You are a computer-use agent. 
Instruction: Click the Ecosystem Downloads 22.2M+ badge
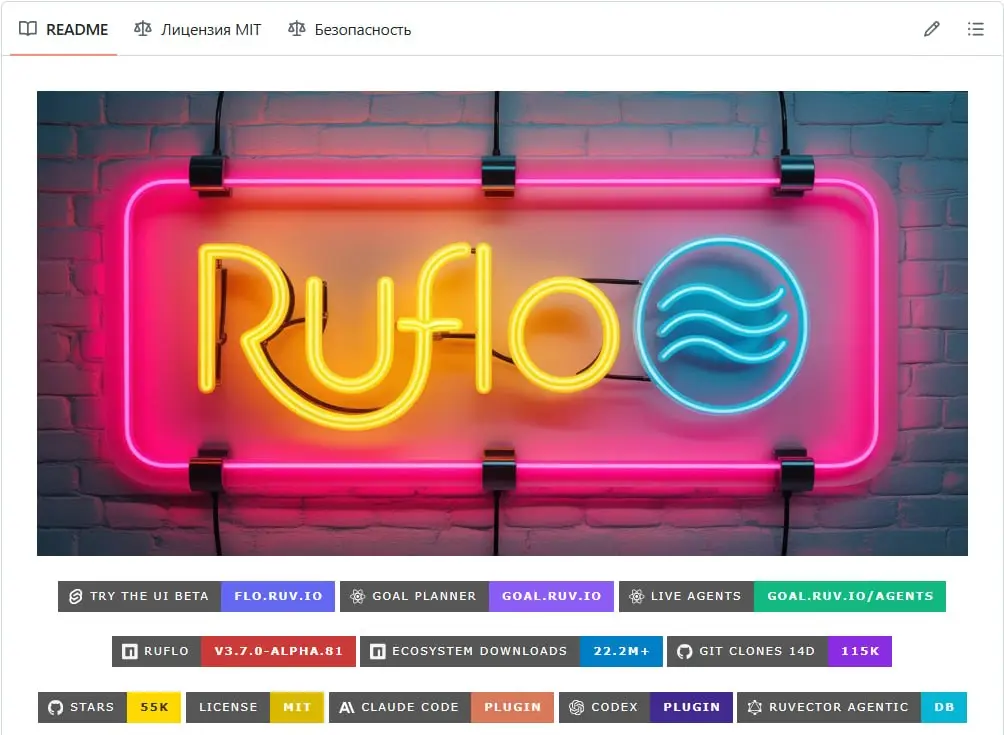coord(511,651)
